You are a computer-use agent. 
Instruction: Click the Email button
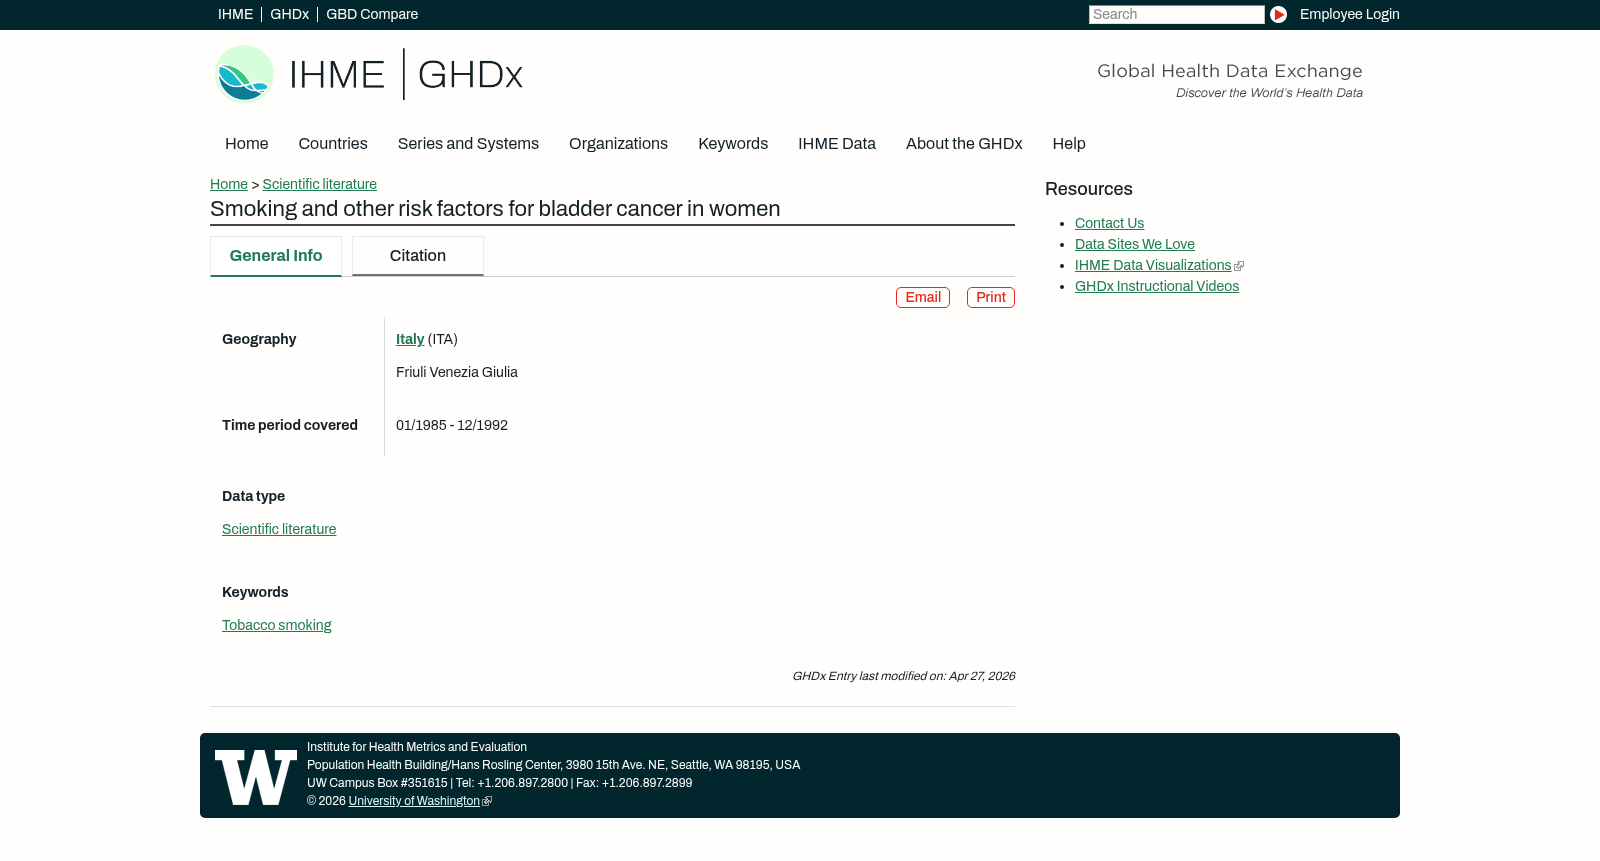tap(923, 298)
